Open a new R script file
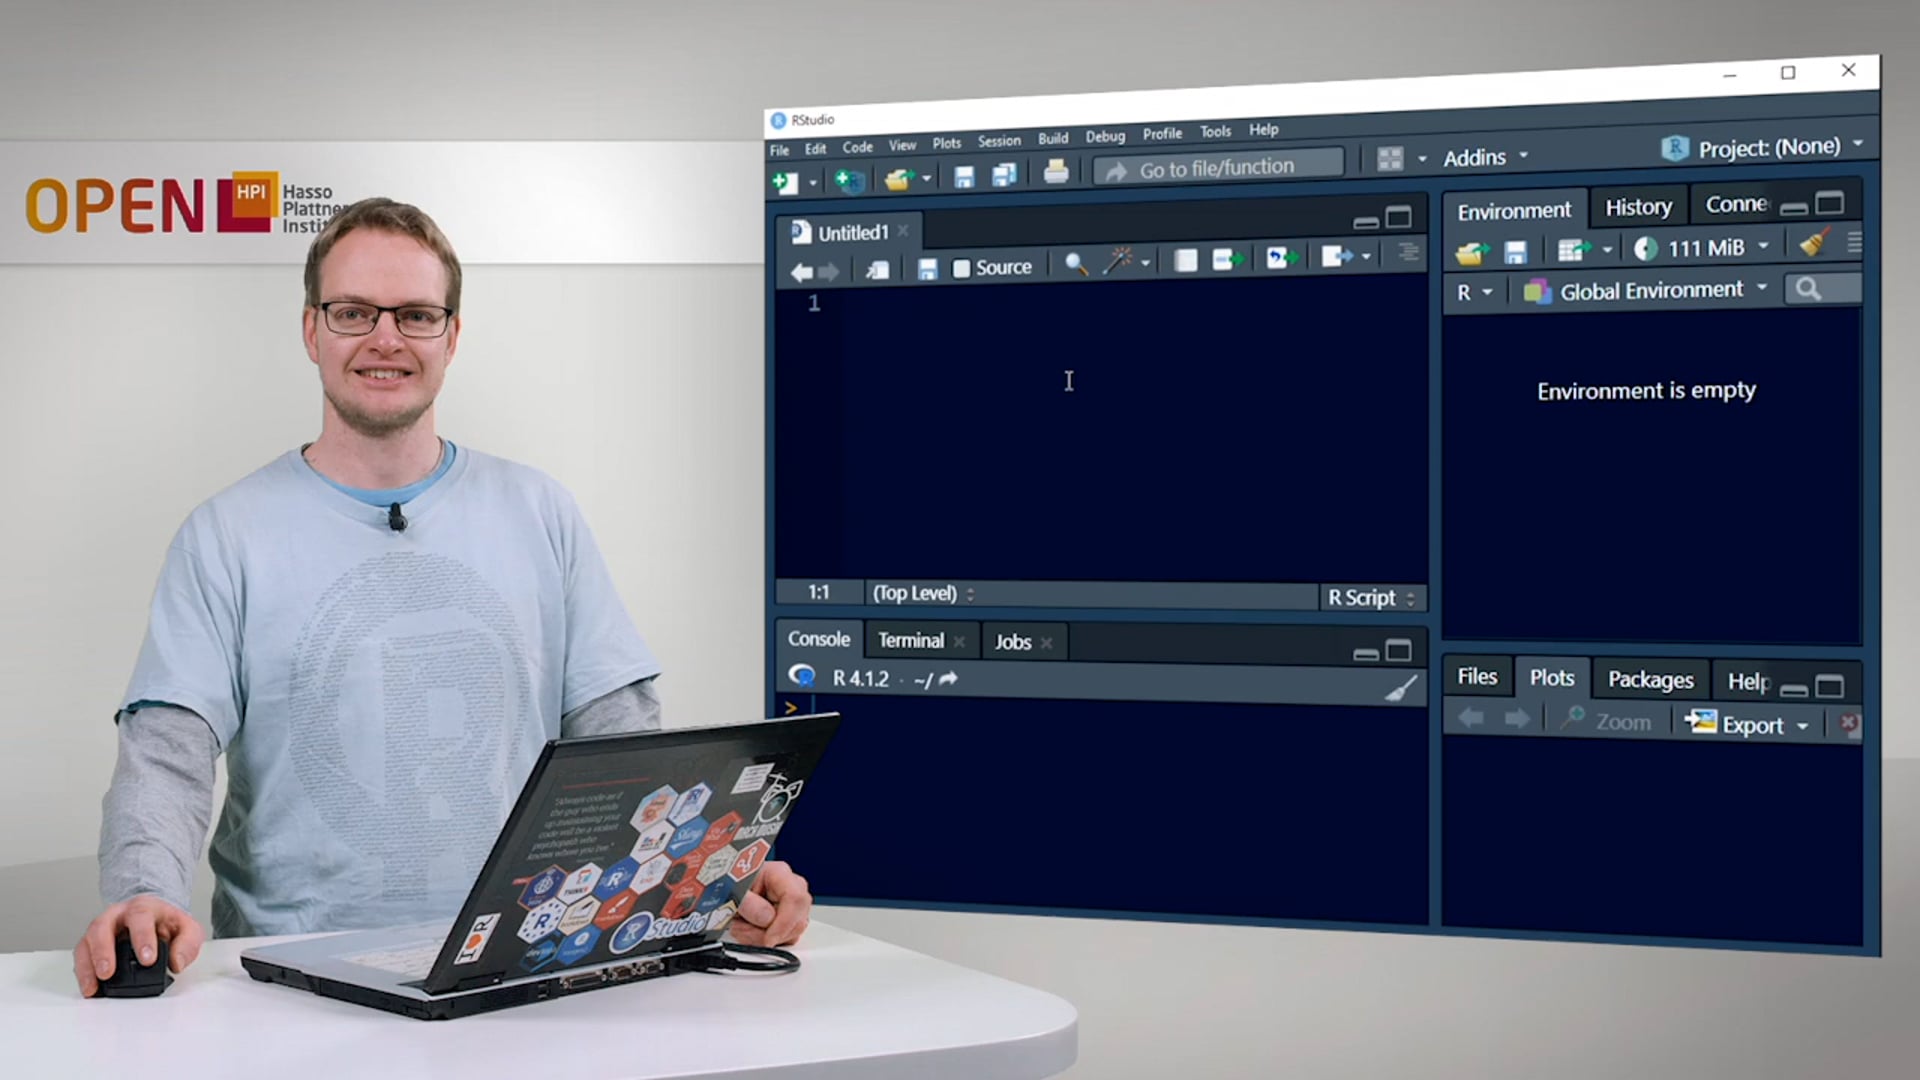 pyautogui.click(x=786, y=180)
